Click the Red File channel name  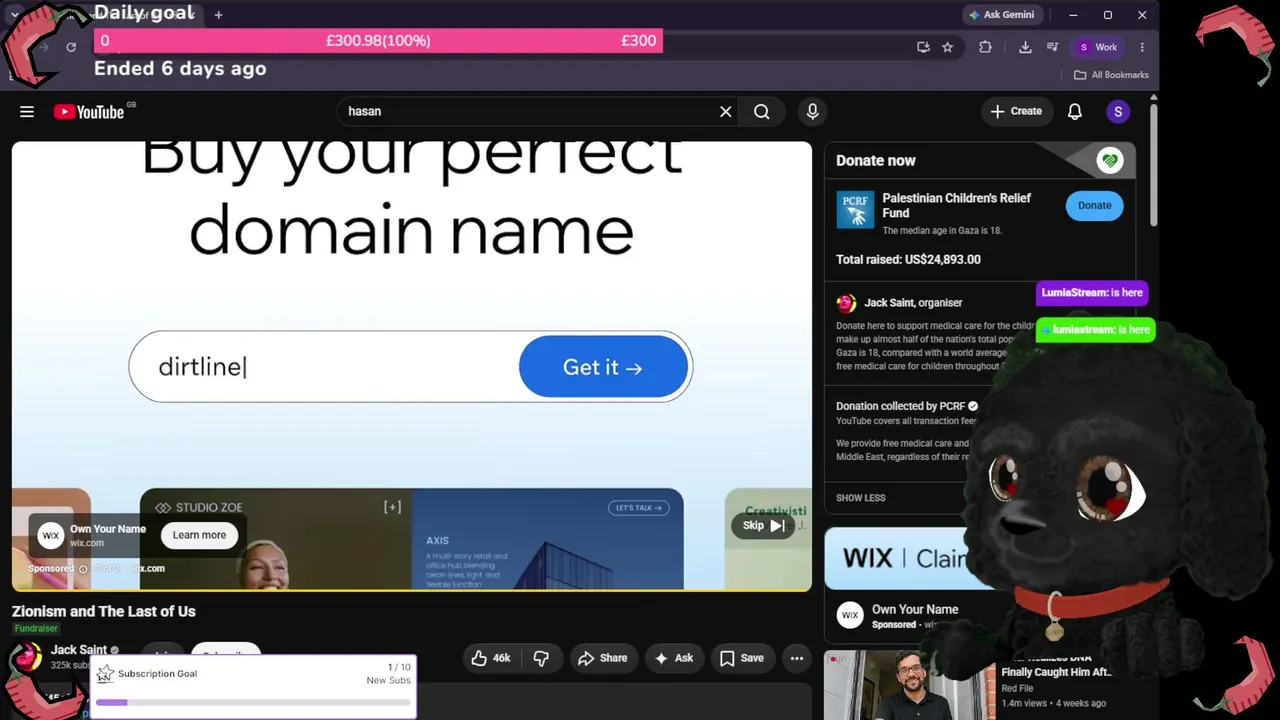(x=1018, y=689)
